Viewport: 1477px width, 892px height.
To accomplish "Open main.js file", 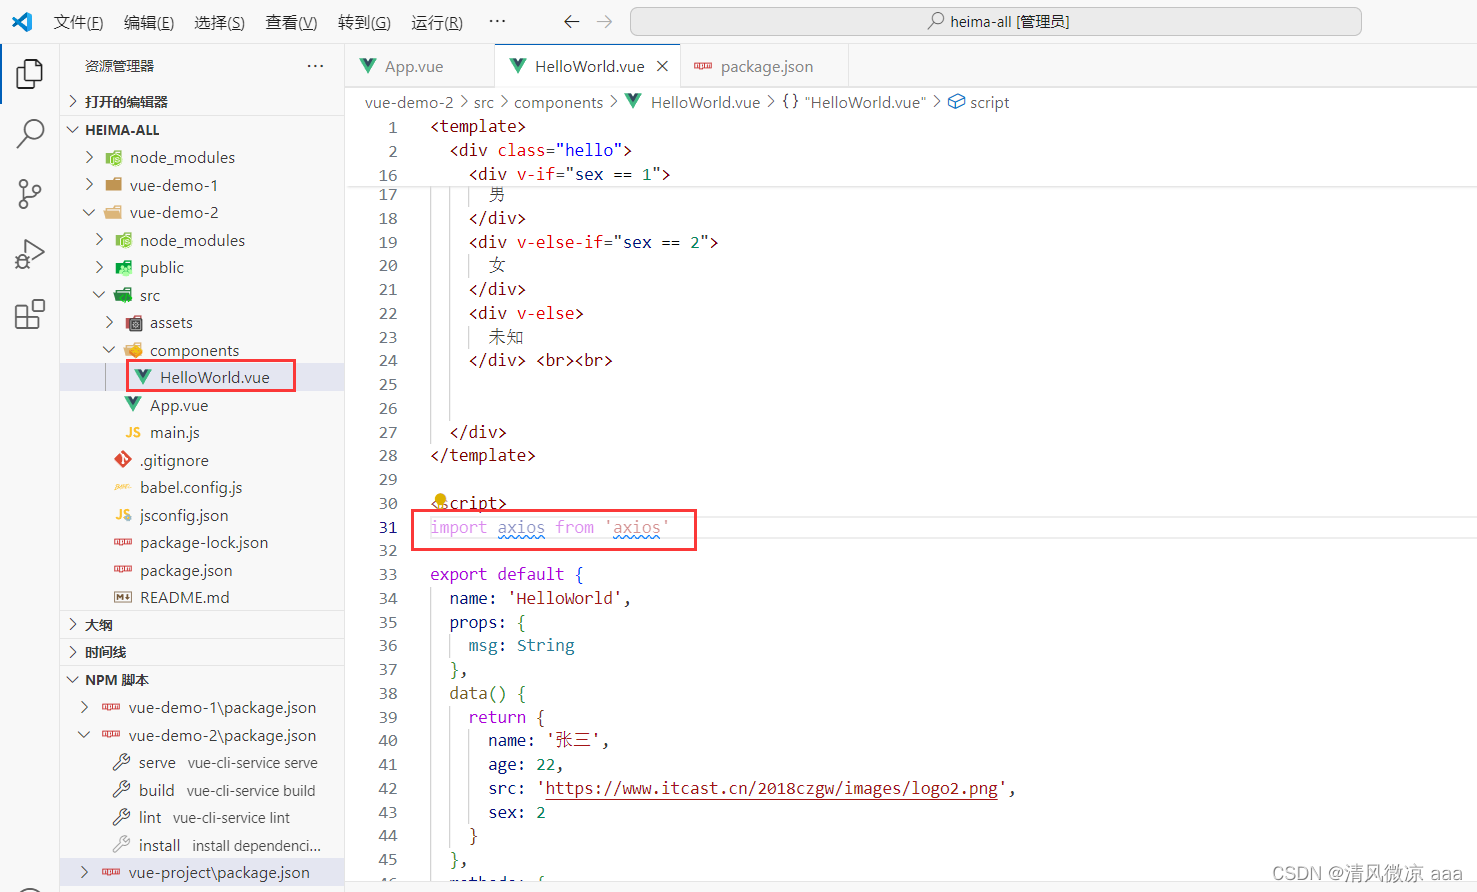I will [x=174, y=433].
